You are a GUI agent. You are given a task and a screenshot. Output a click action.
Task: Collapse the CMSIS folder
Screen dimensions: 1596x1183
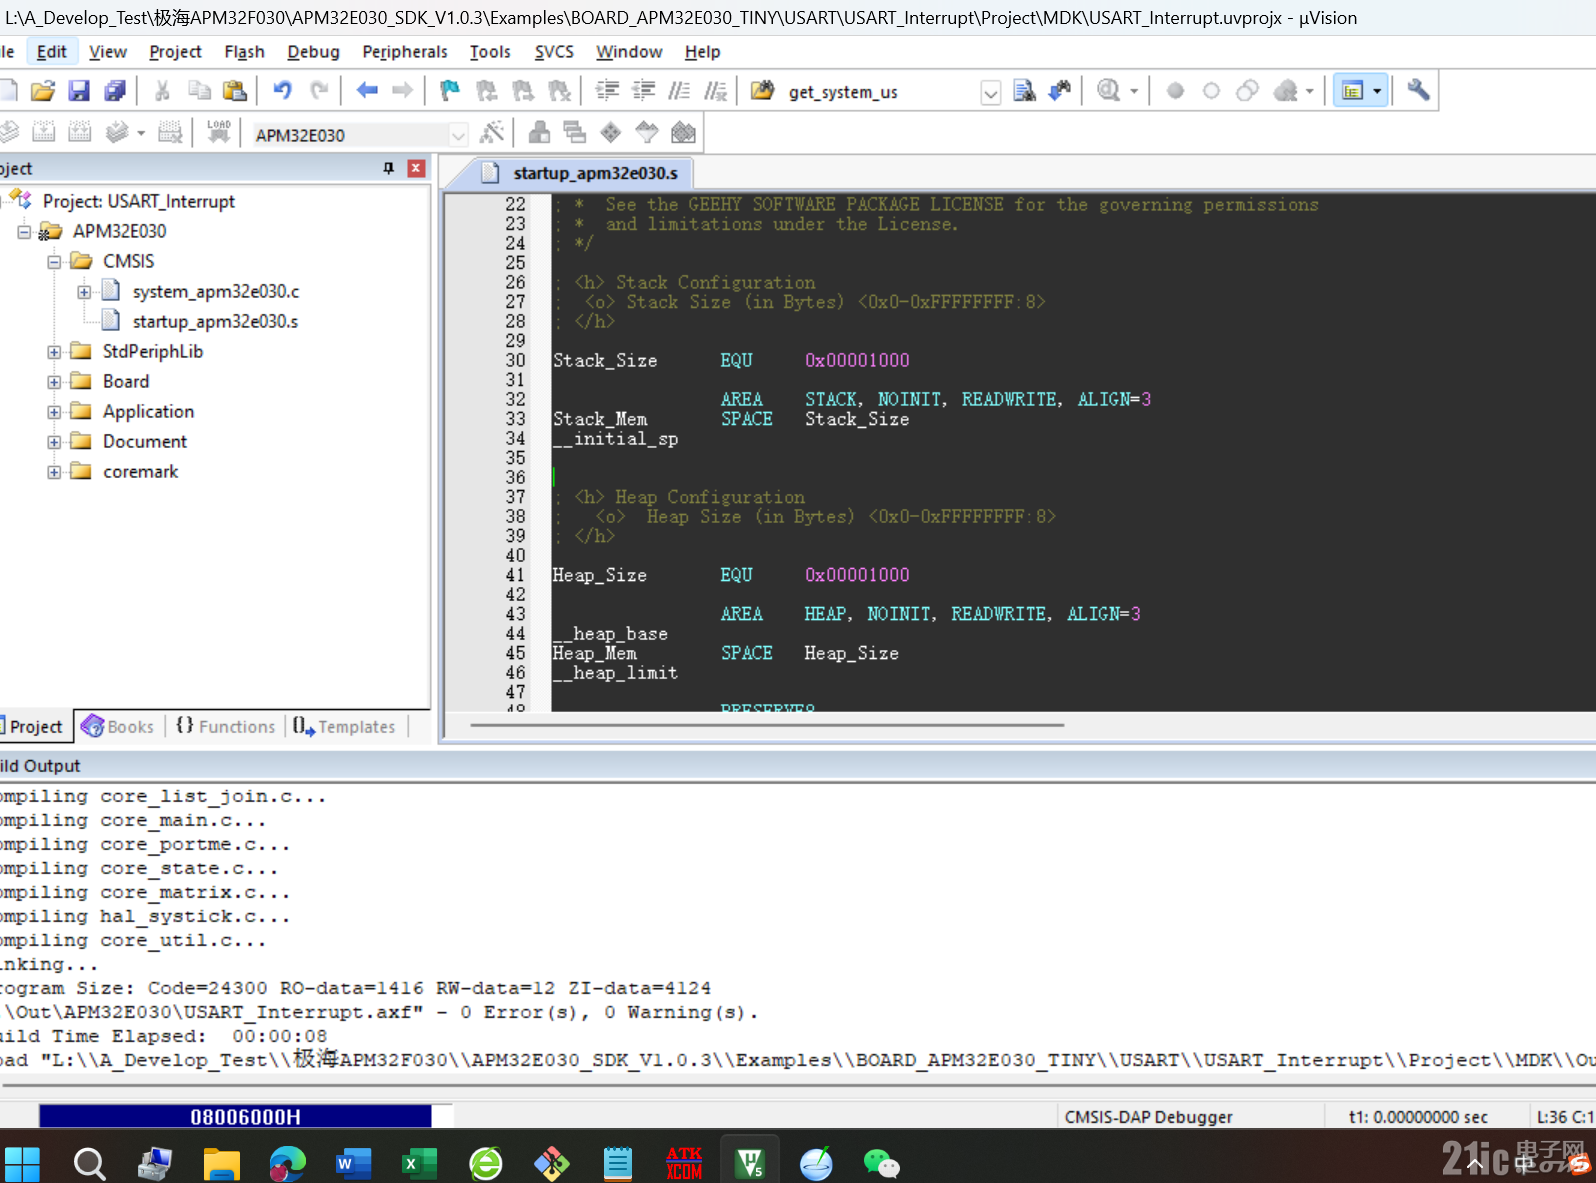54,261
